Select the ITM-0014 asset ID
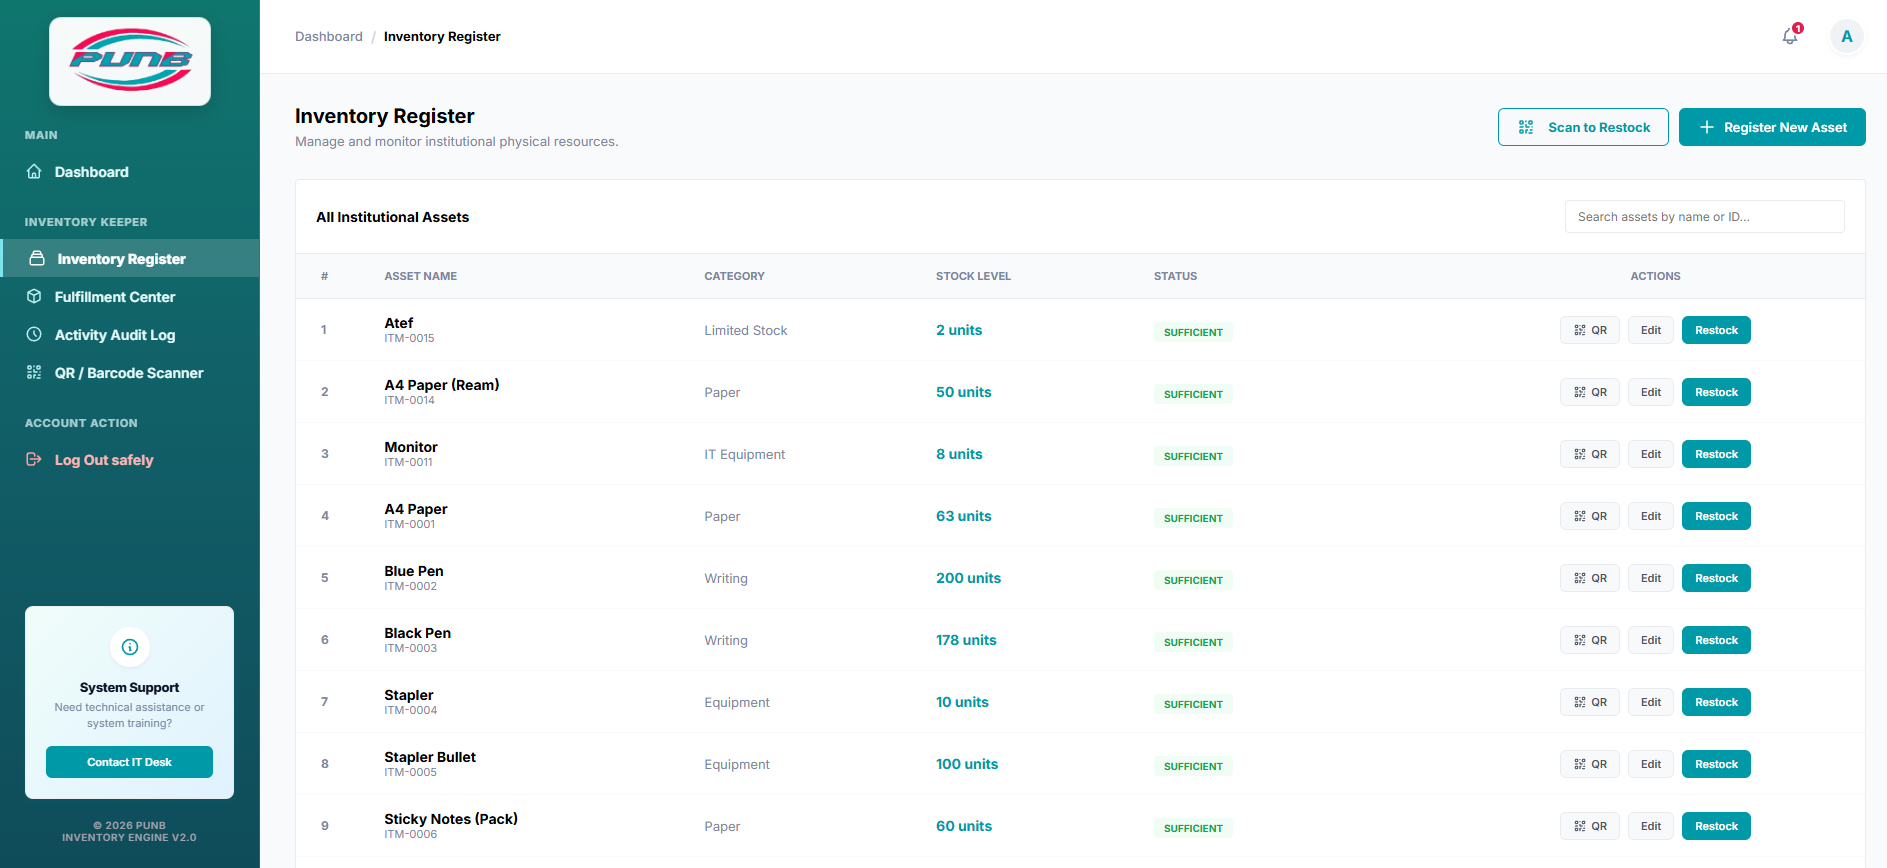1887x868 pixels. 410,400
